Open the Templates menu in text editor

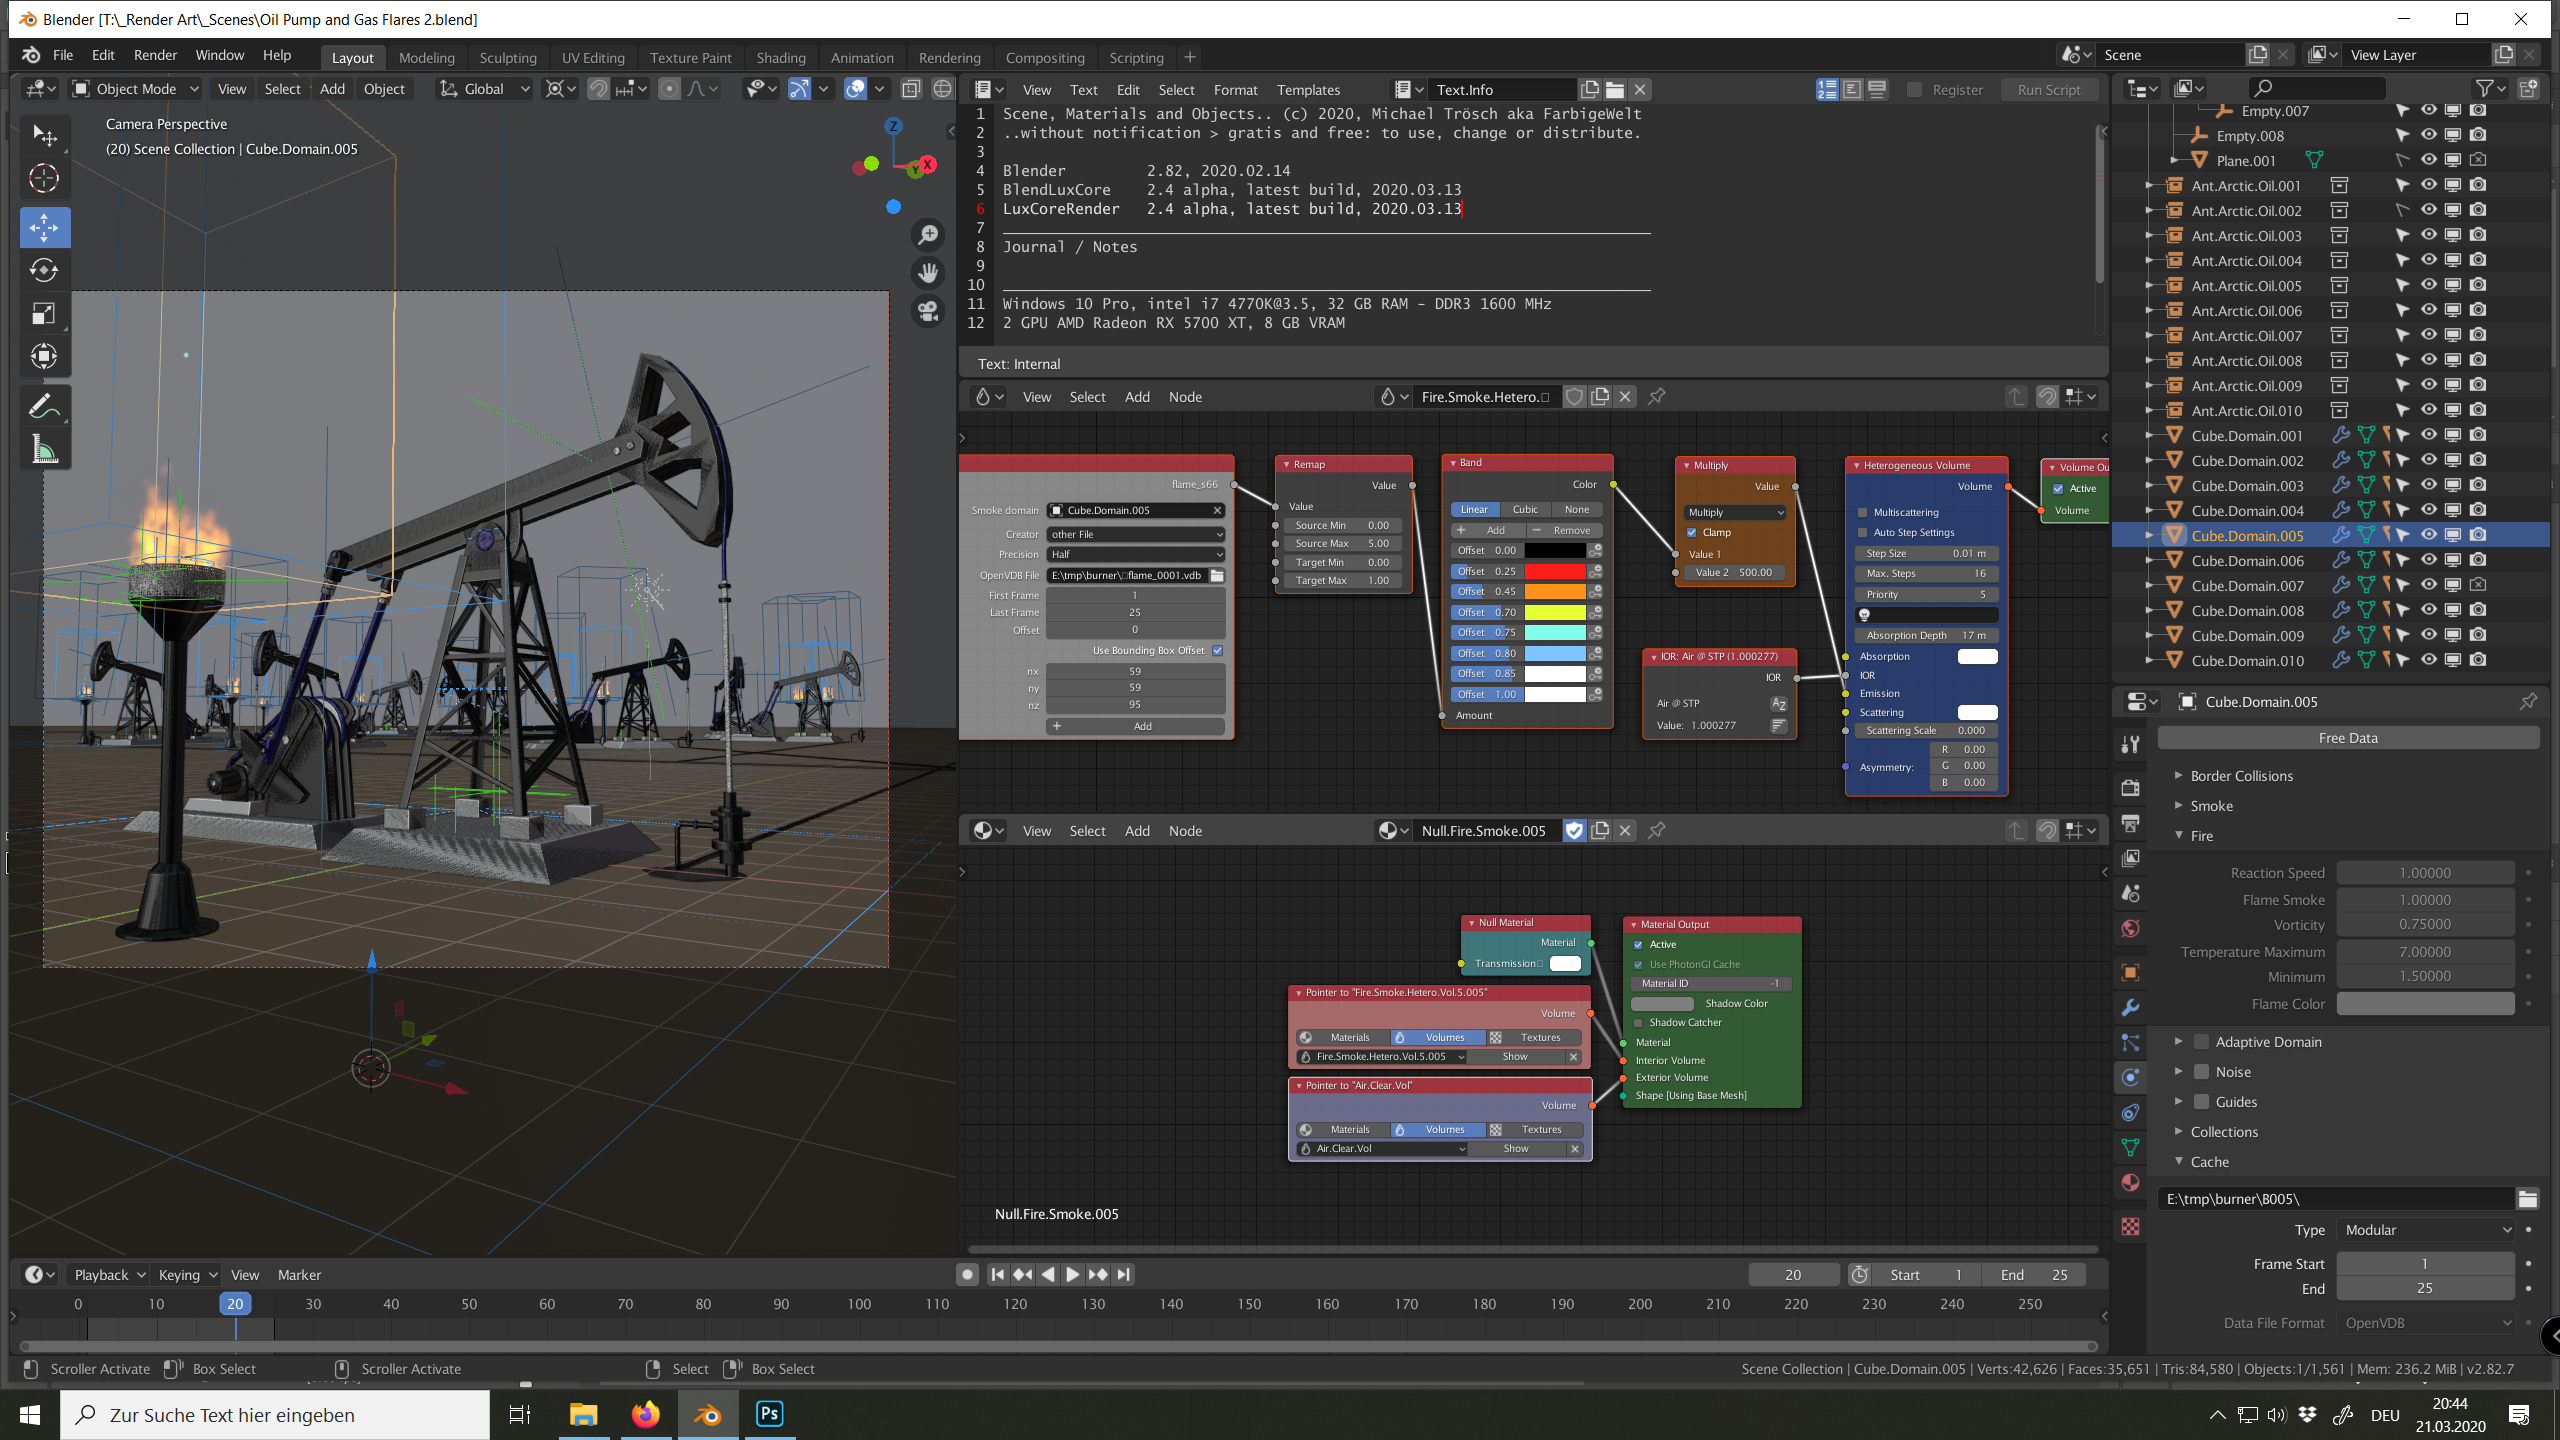(1307, 89)
